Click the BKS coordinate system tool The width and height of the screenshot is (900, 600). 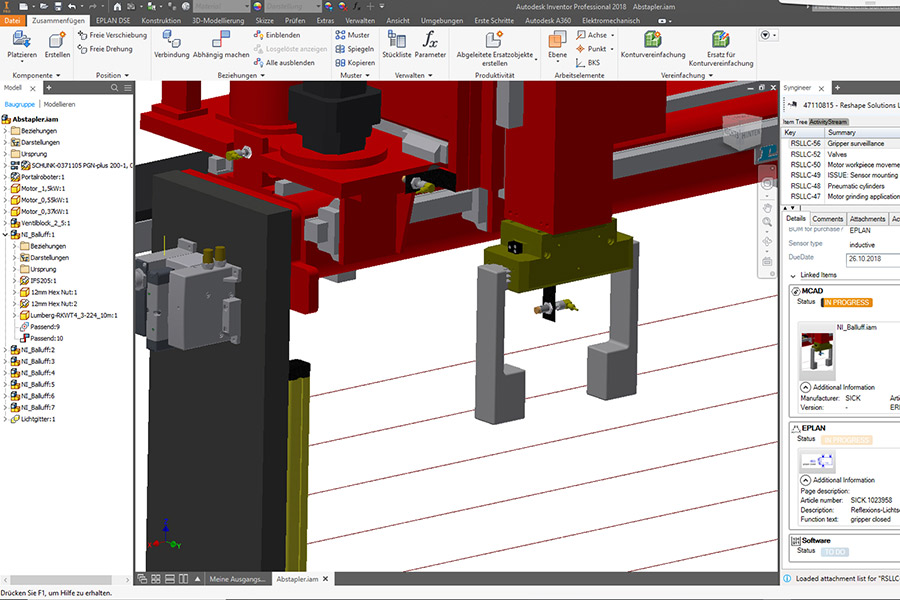588,63
